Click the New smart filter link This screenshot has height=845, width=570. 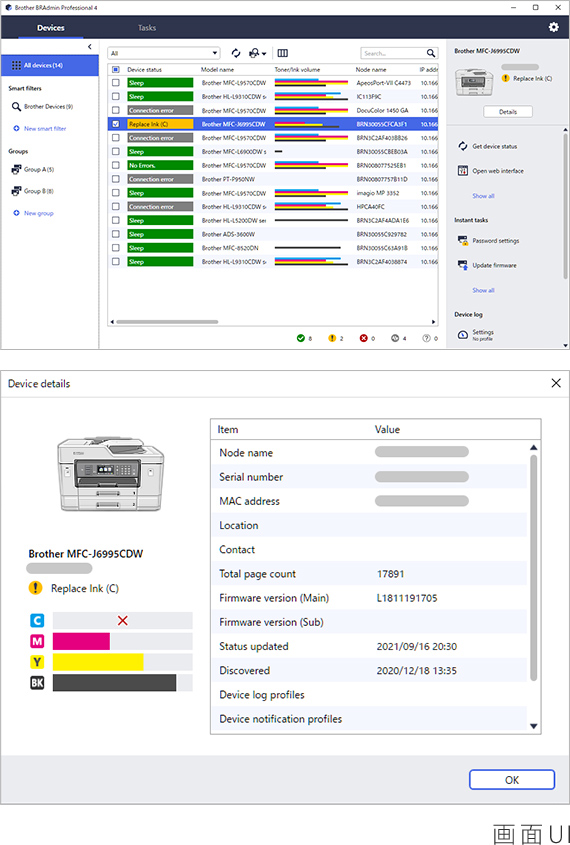pyautogui.click(x=45, y=128)
